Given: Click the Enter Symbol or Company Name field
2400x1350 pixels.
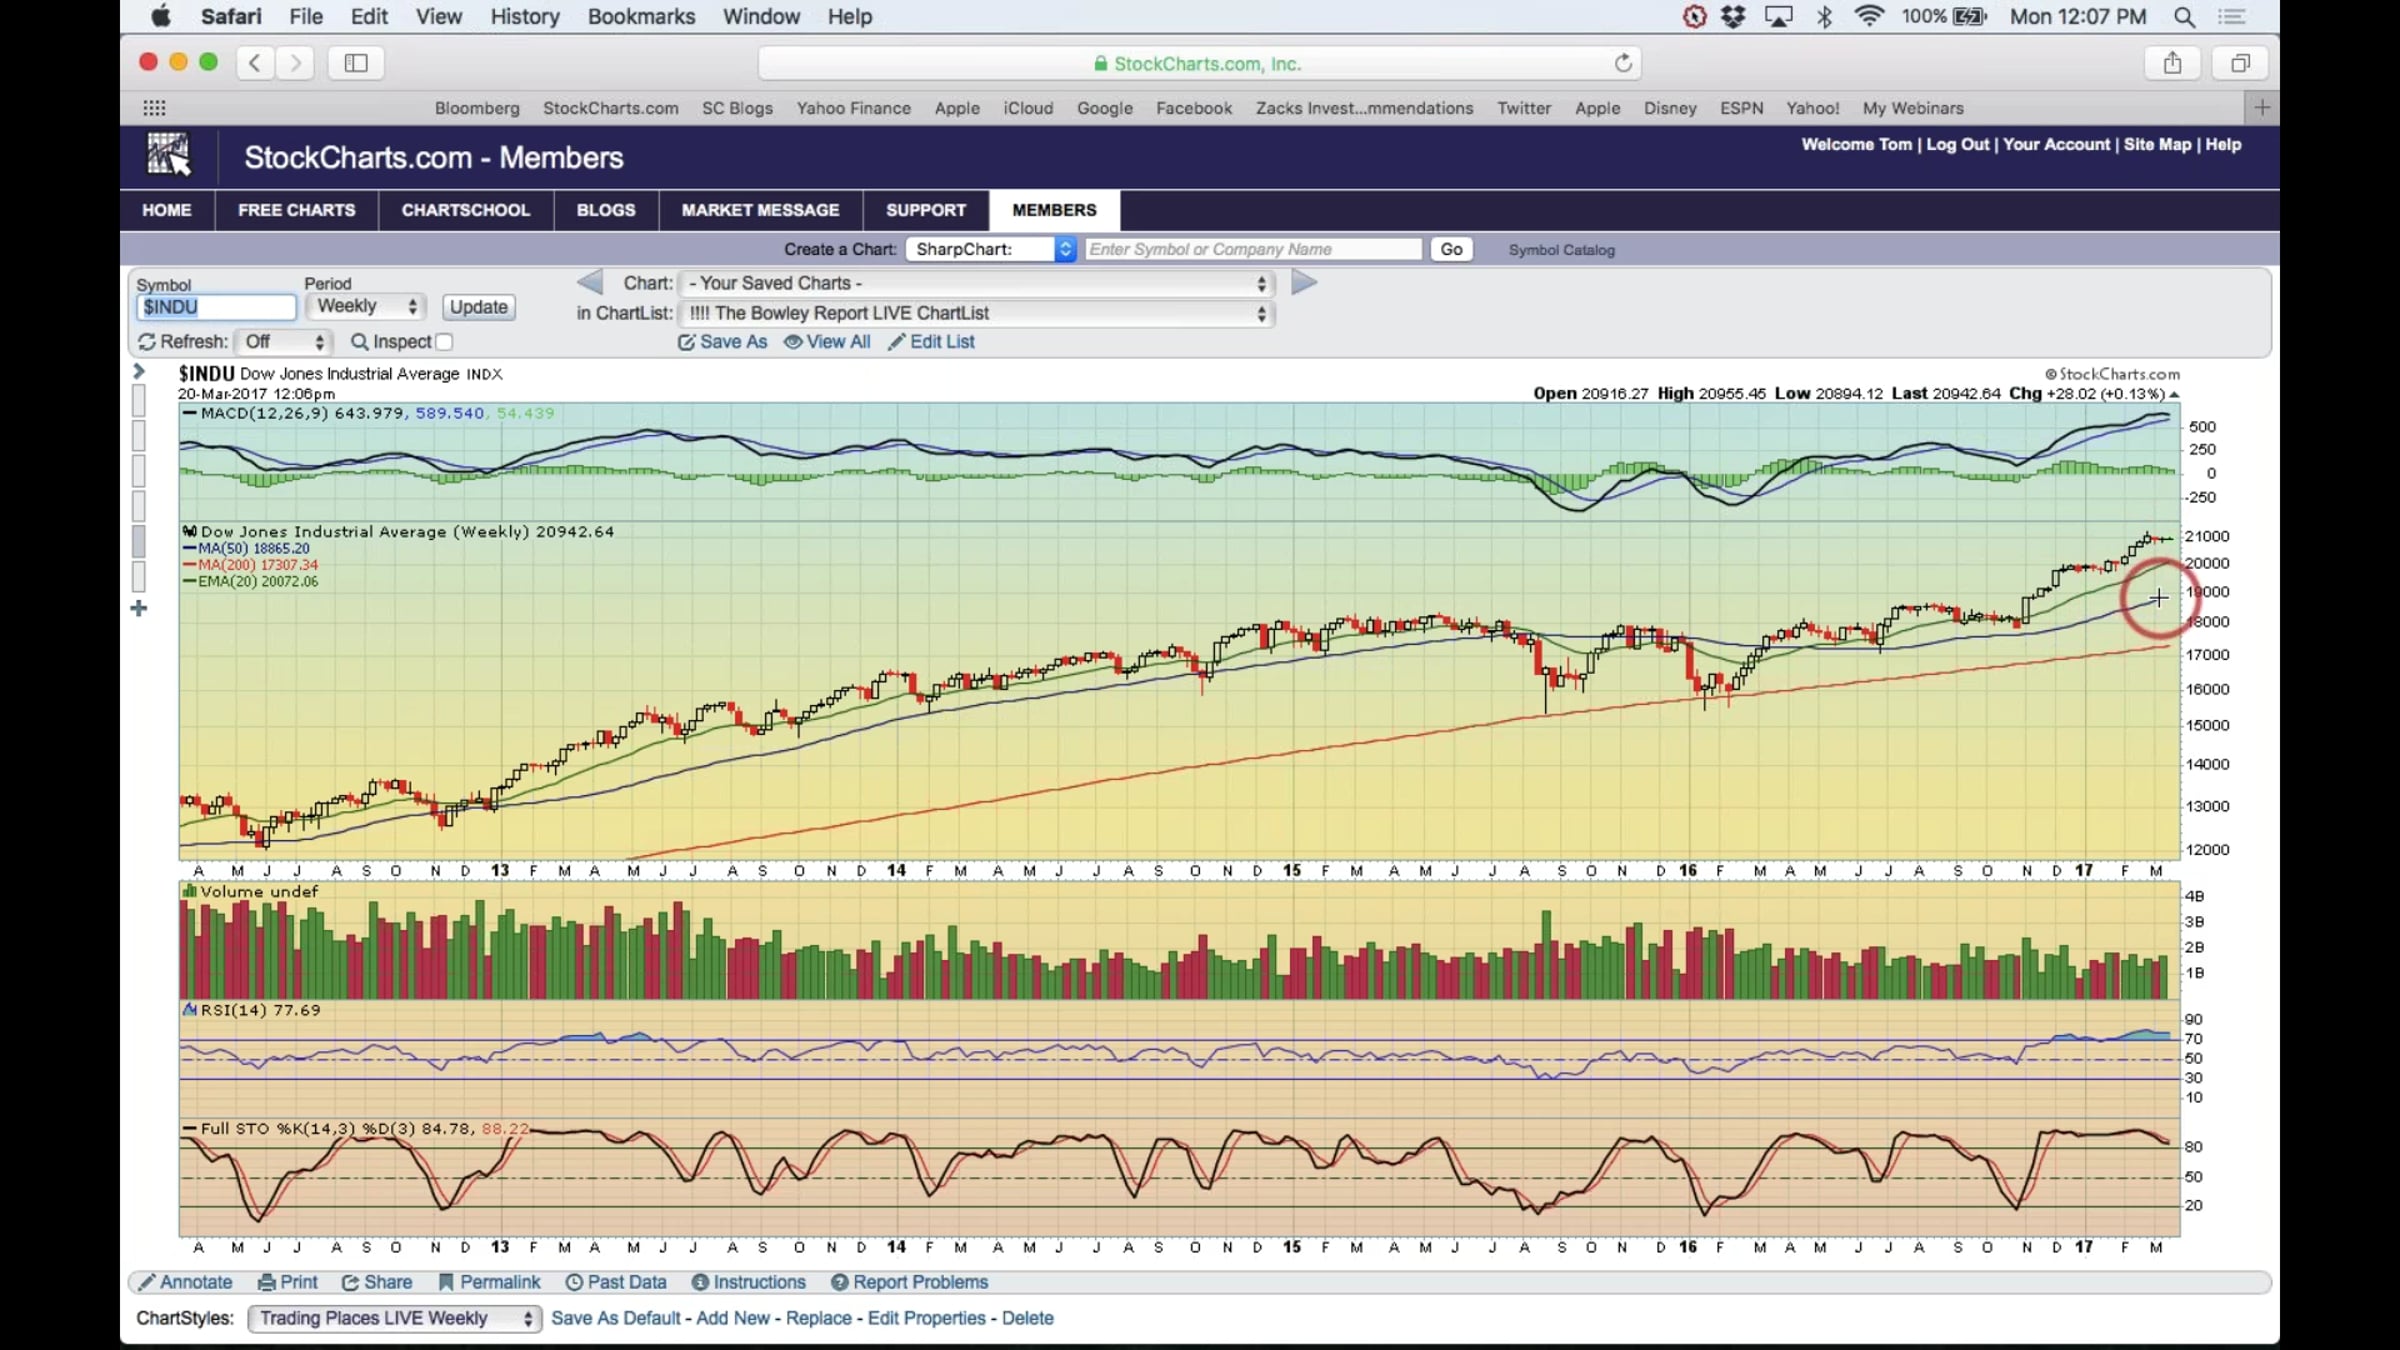Looking at the screenshot, I should pyautogui.click(x=1253, y=249).
